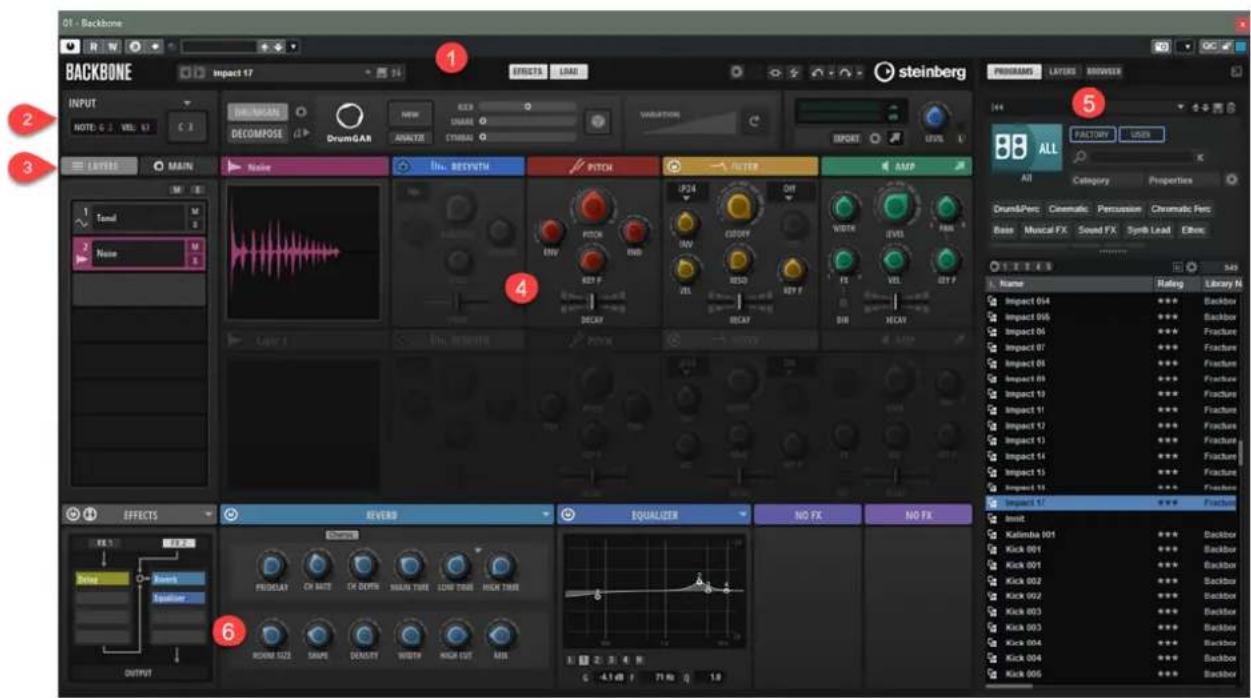Click the regenerate variation arrow icon
Viewport: 1251px width, 698px height.
coord(754,121)
